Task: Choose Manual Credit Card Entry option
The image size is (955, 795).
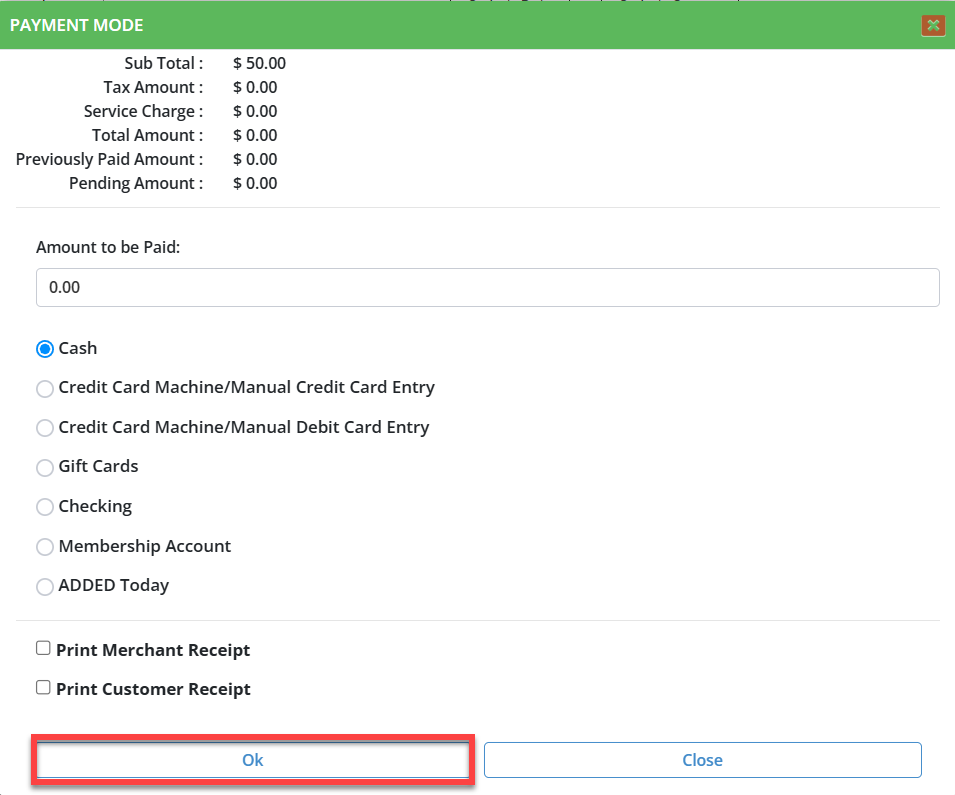Action: click(x=45, y=388)
